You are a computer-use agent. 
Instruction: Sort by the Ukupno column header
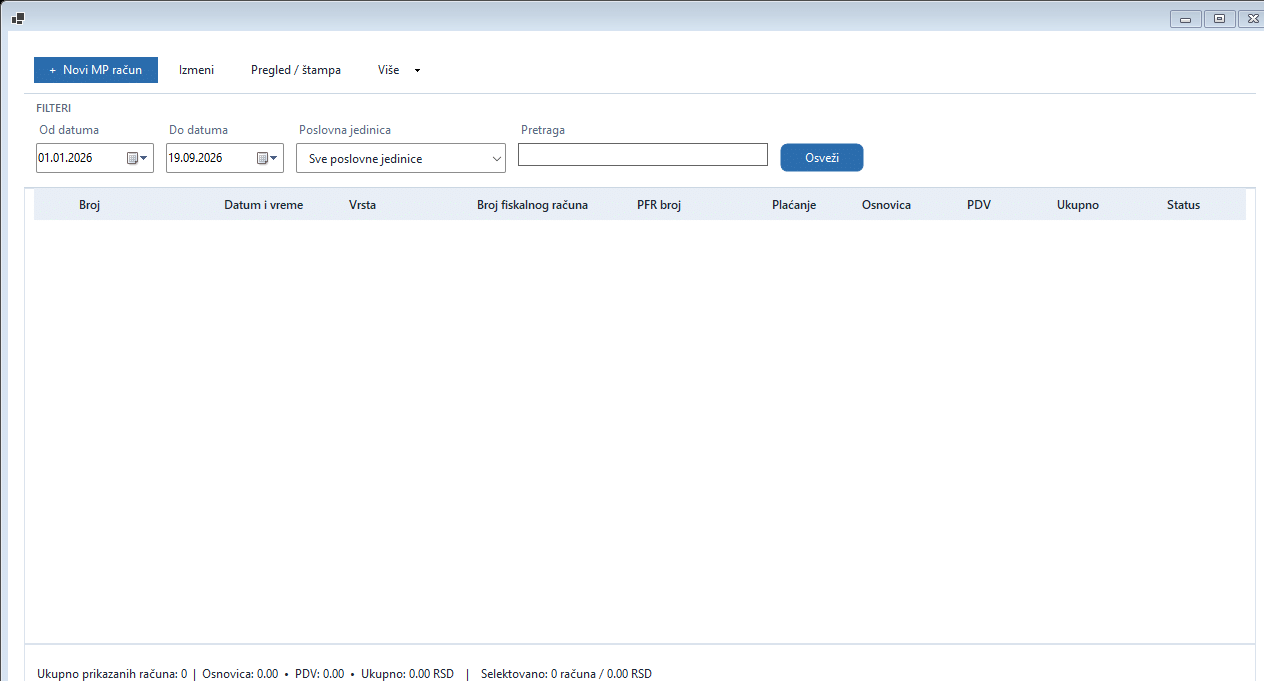pyautogui.click(x=1078, y=205)
